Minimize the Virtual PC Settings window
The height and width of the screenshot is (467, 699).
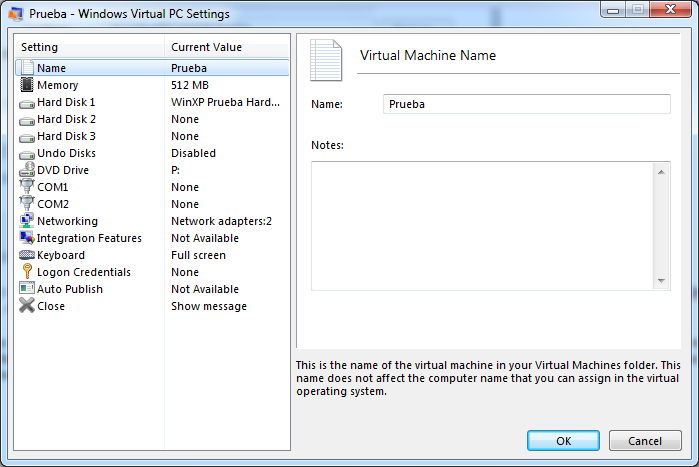(613, 10)
